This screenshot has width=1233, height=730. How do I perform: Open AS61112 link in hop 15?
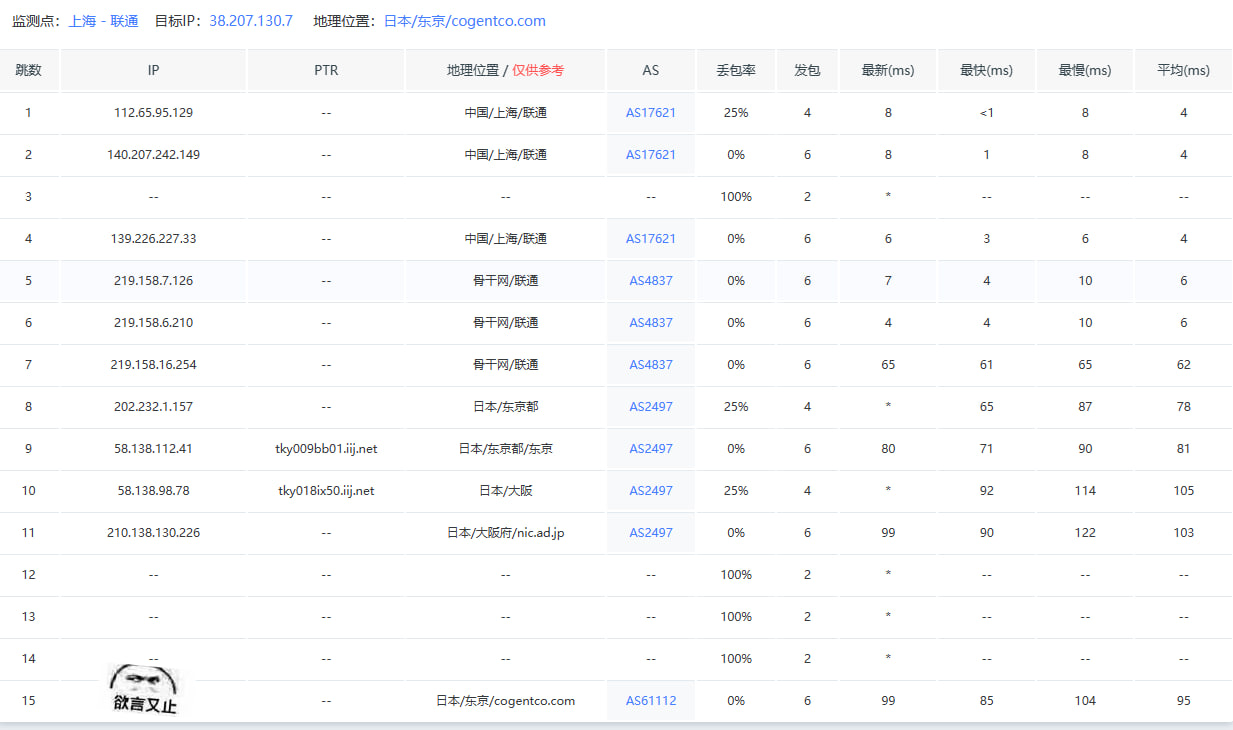tap(651, 701)
